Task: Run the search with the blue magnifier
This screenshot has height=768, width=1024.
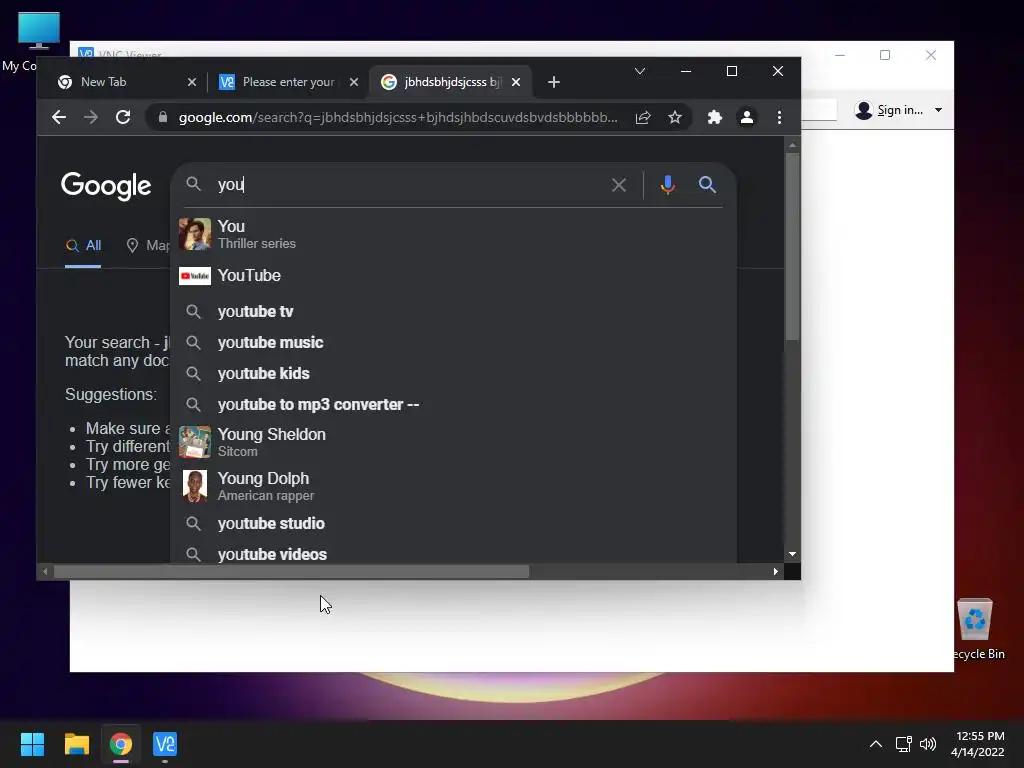Action: click(707, 185)
